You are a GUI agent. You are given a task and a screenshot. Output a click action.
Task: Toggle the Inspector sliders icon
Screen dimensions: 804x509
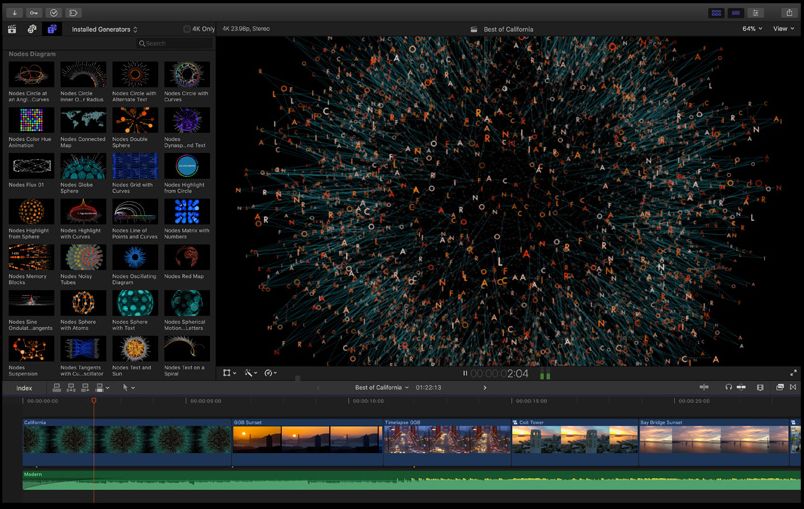tap(758, 12)
